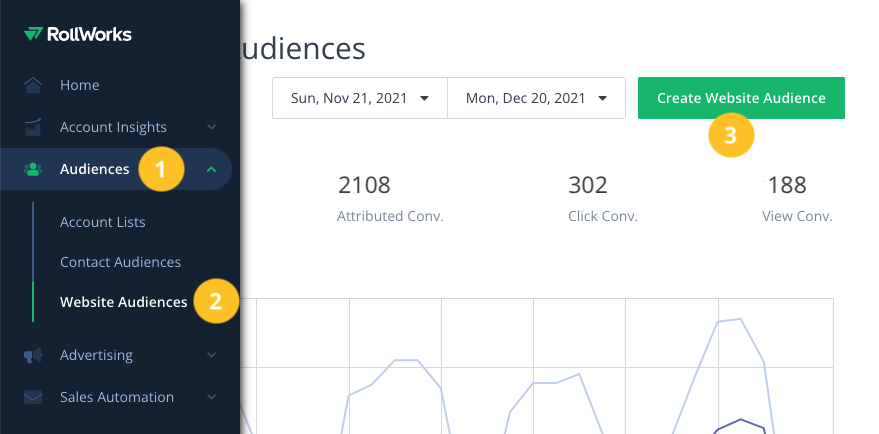The height and width of the screenshot is (434, 879).
Task: Click the Audiences people icon
Action: 34,169
